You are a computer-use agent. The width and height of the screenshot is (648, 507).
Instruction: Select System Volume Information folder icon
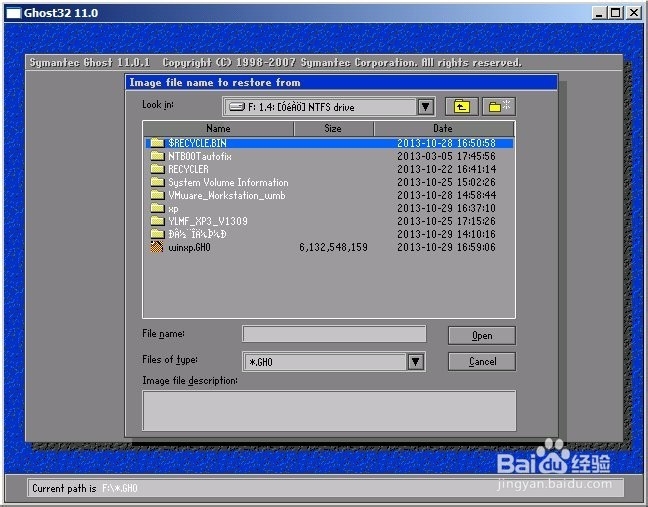tap(157, 182)
